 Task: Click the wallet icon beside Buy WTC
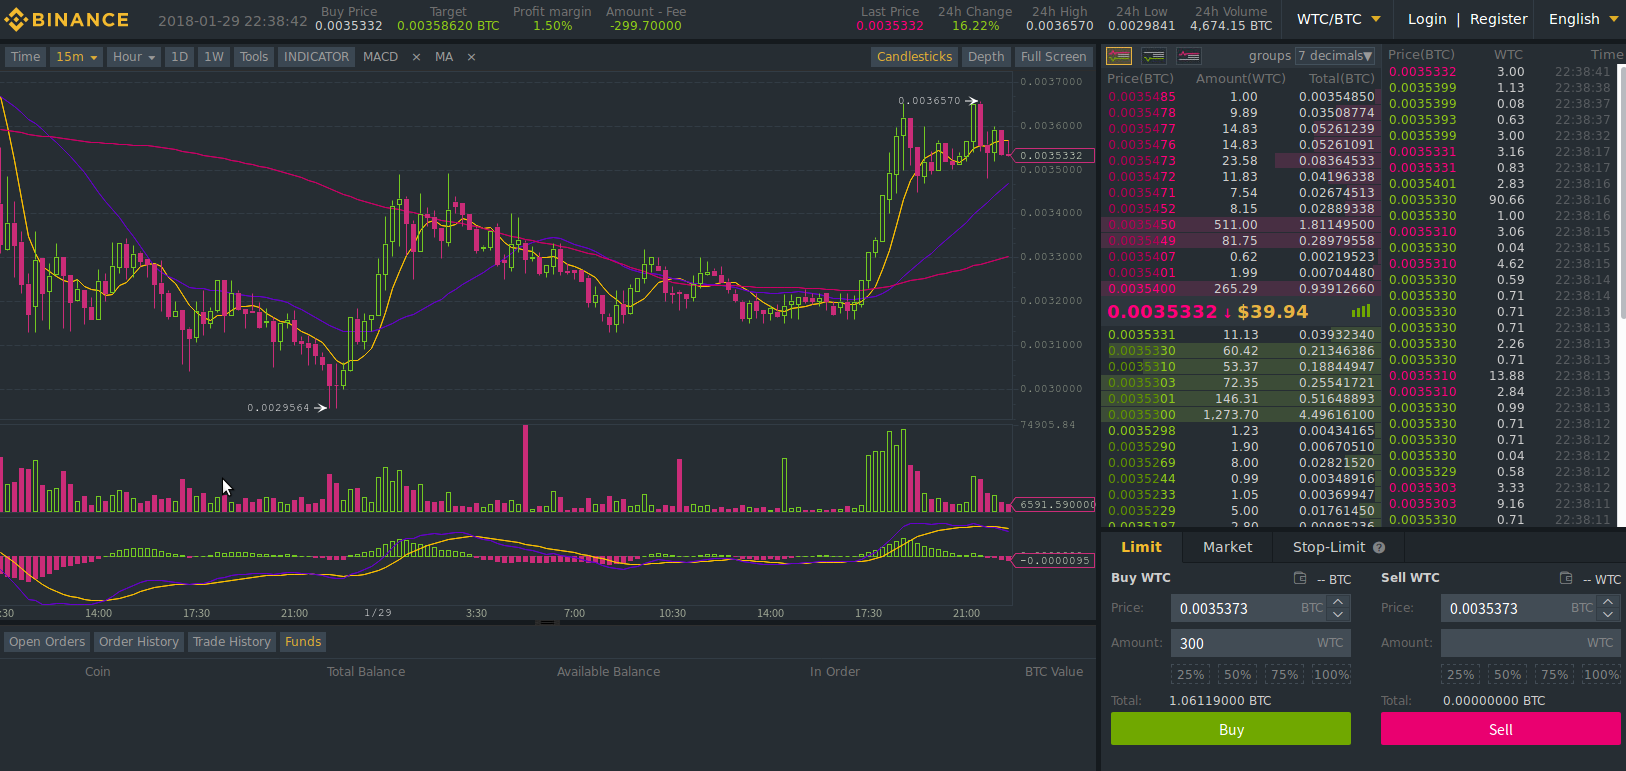coord(1300,578)
